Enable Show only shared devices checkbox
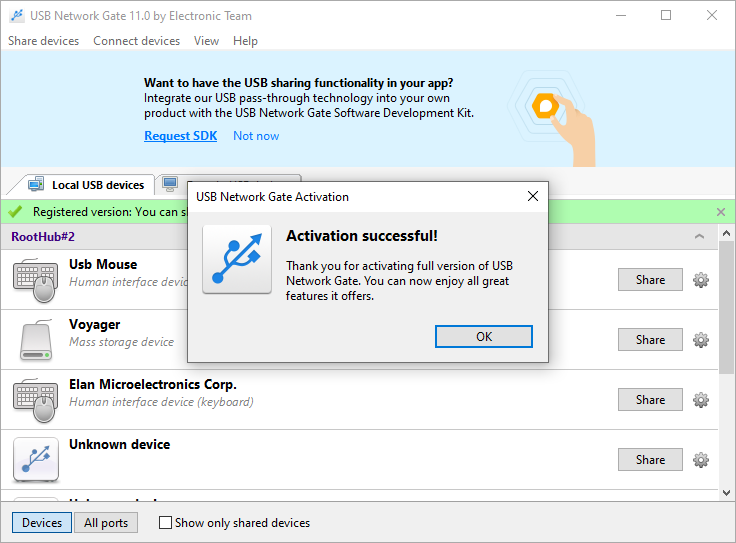This screenshot has height=543, width=736. [166, 523]
